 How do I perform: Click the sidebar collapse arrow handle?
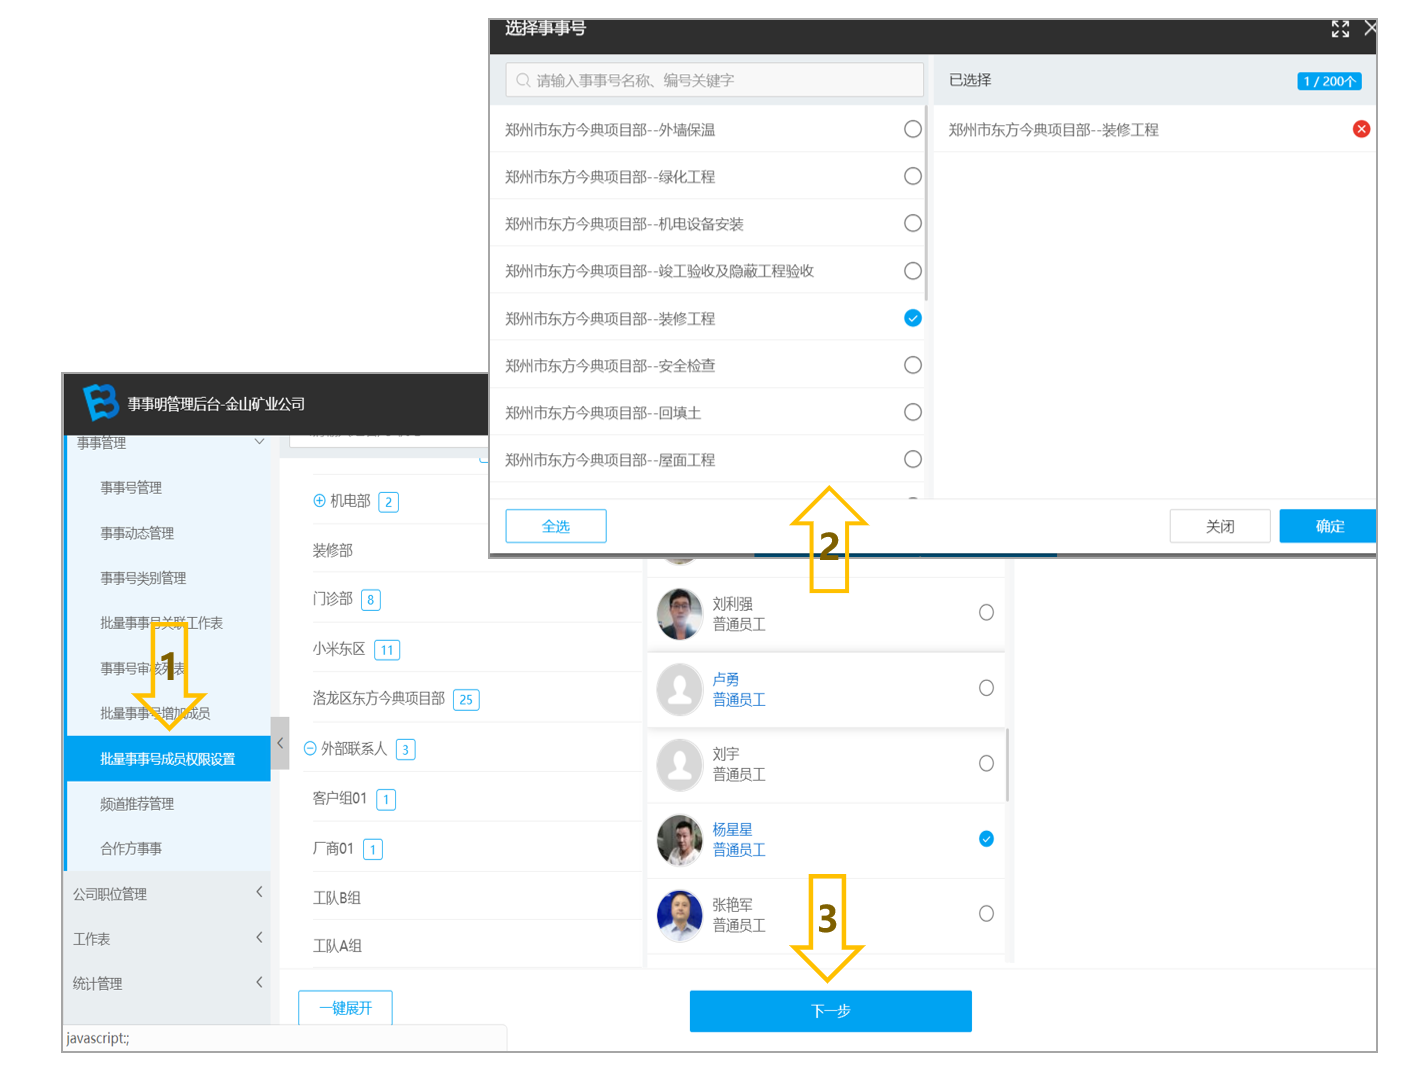pyautogui.click(x=280, y=743)
